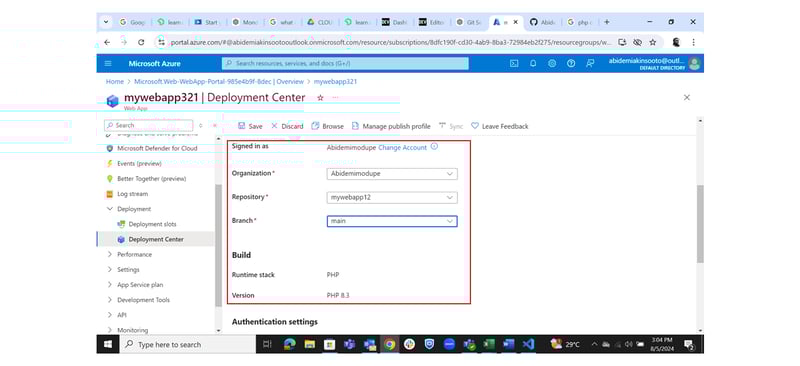Select Deployment Center in the sidebar
The width and height of the screenshot is (800, 366).
(156, 239)
